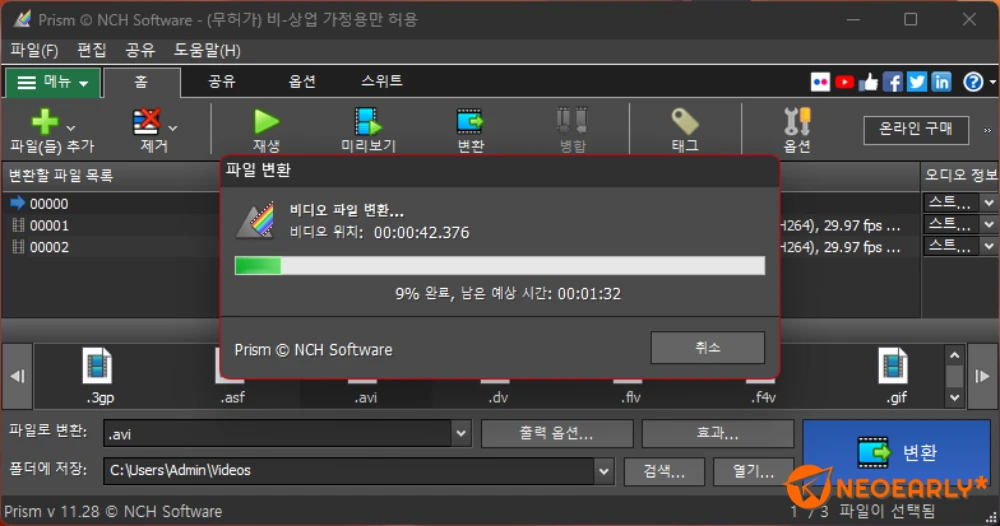
Task: Click the 병합 merge icon
Action: click(x=572, y=121)
